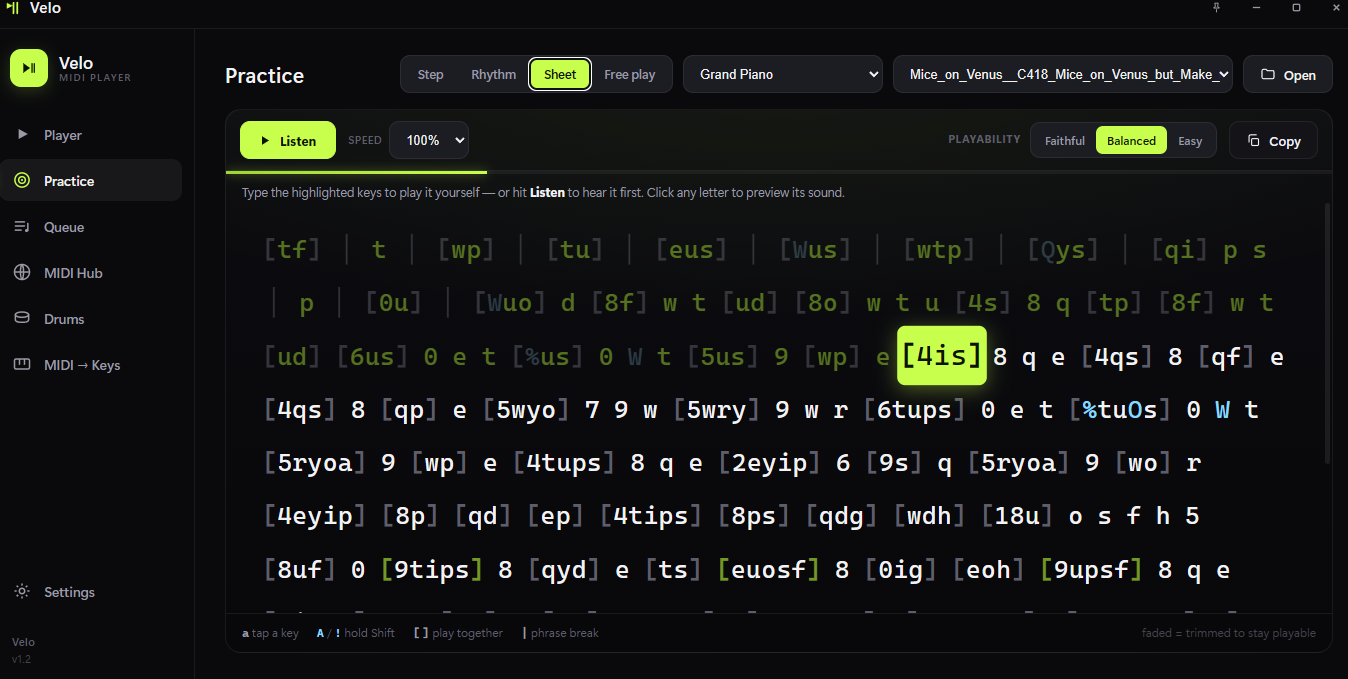The height and width of the screenshot is (679, 1348).
Task: Click the pin window icon in title bar
Action: pyautogui.click(x=1216, y=8)
